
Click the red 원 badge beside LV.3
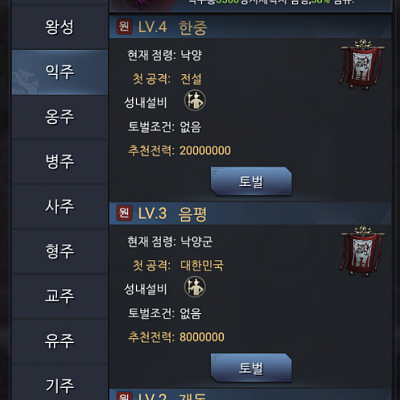tap(124, 213)
